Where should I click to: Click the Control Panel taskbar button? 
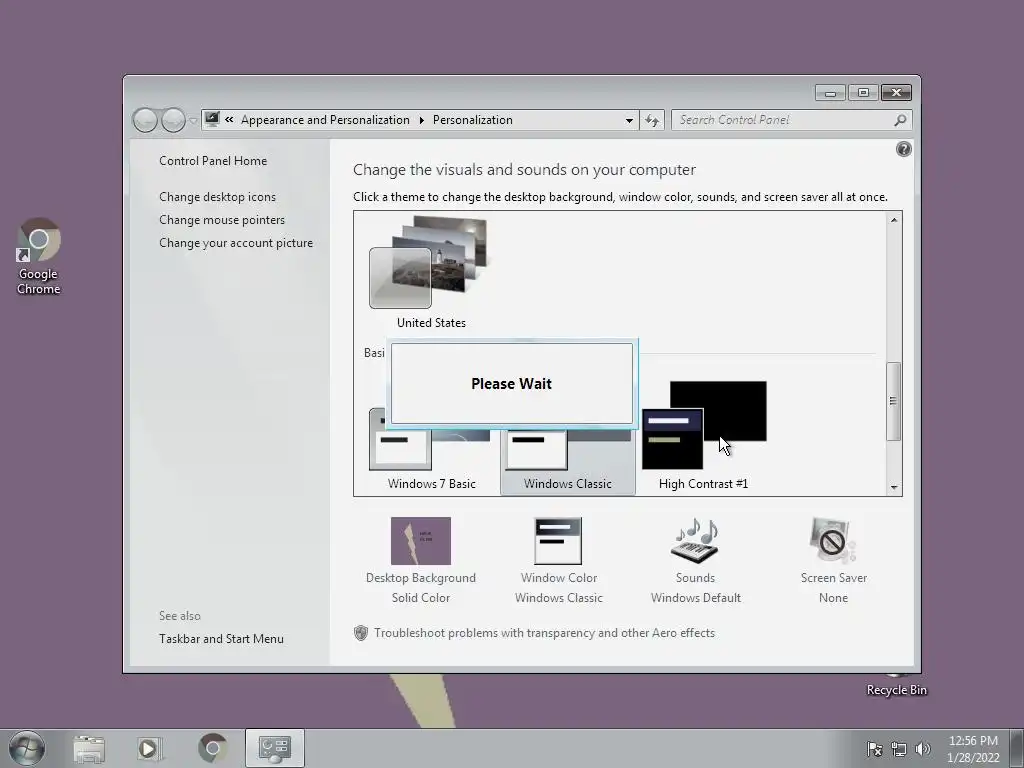[x=274, y=748]
